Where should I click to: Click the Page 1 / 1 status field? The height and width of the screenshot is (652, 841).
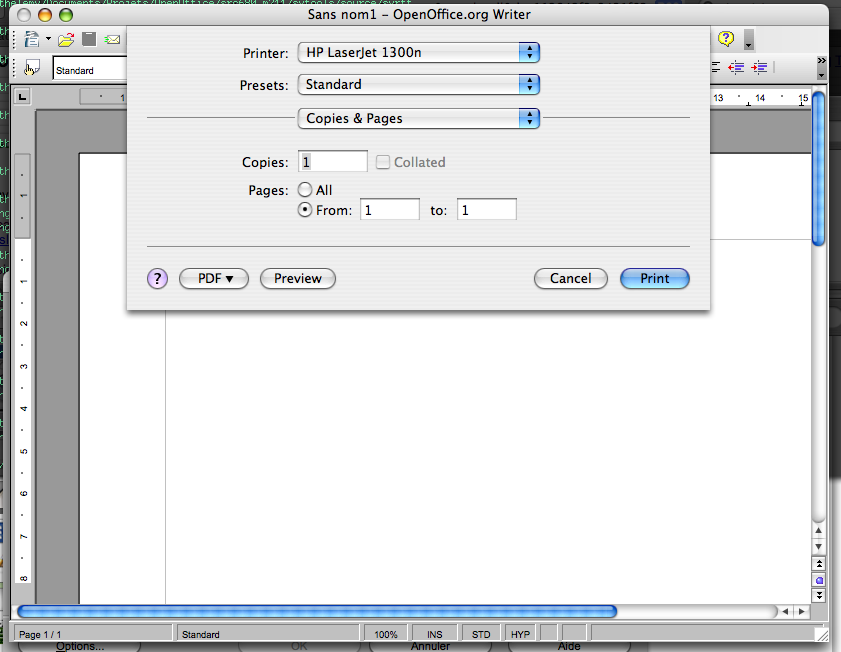(93, 634)
